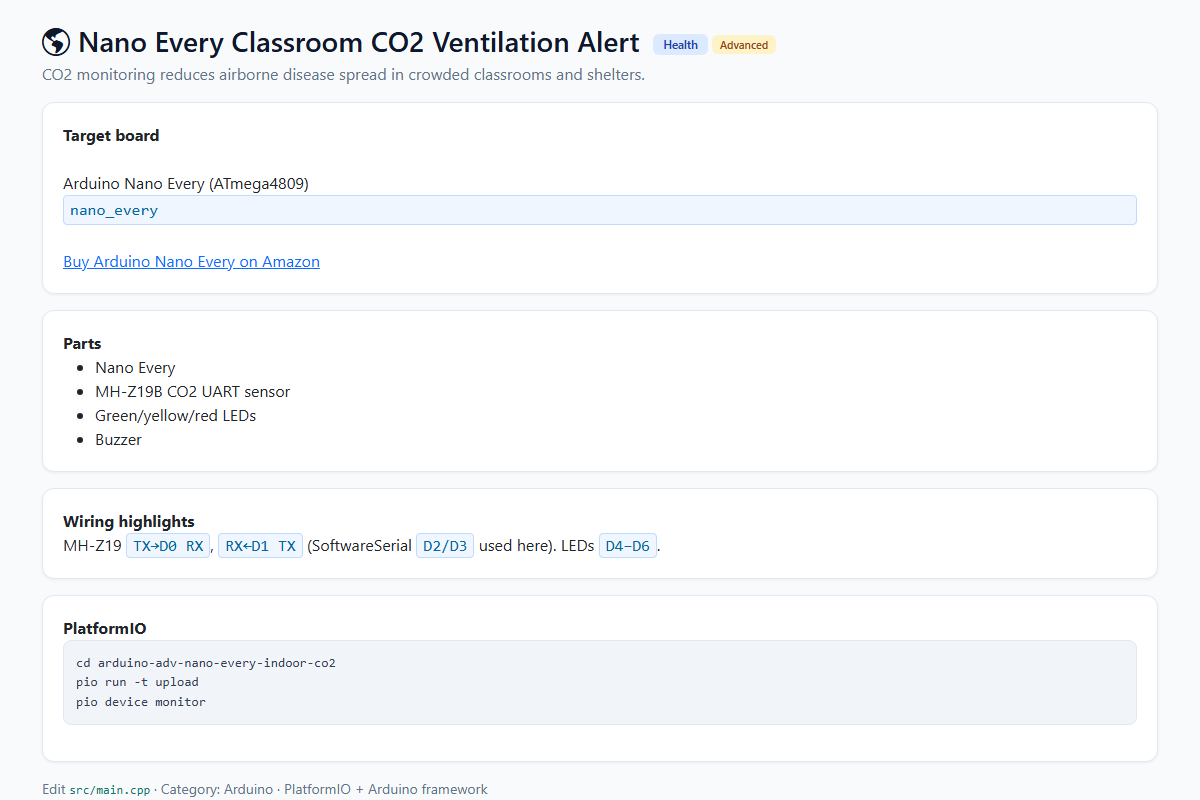The width and height of the screenshot is (1200, 800).
Task: Click the RX←D1 TX code chip
Action: click(260, 546)
